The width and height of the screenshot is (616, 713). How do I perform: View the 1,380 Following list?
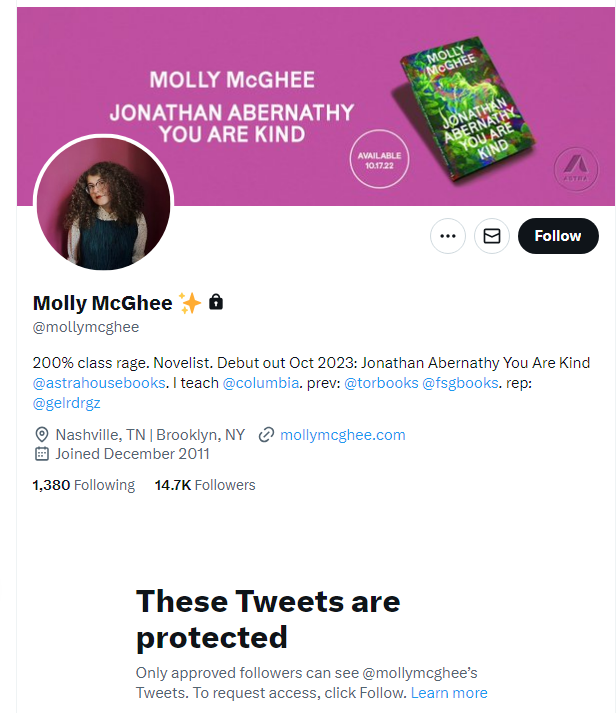click(x=83, y=485)
